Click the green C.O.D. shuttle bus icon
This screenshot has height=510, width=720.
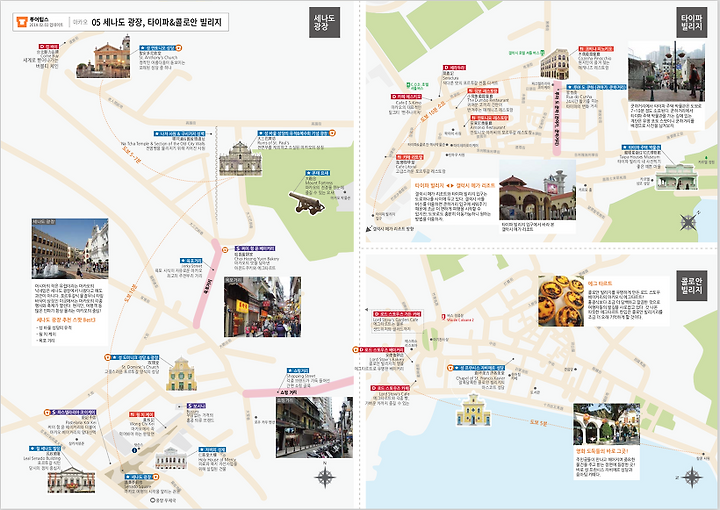pyautogui.click(x=408, y=86)
